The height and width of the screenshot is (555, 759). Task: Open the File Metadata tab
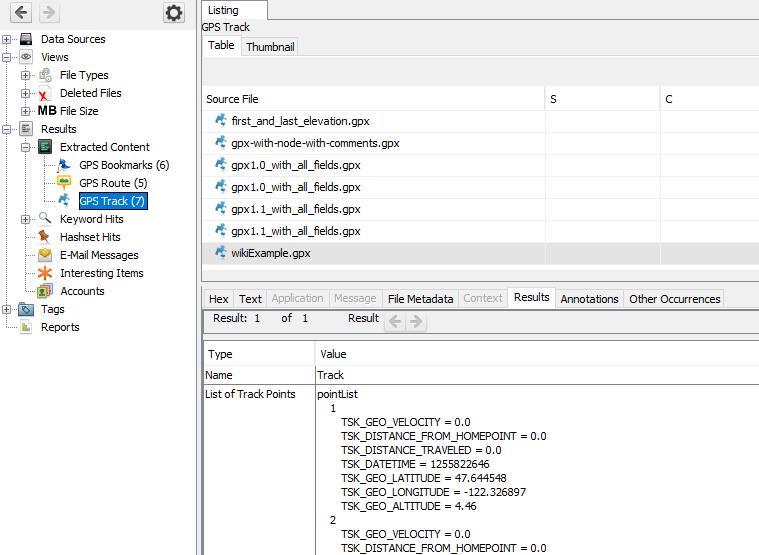pyautogui.click(x=420, y=298)
